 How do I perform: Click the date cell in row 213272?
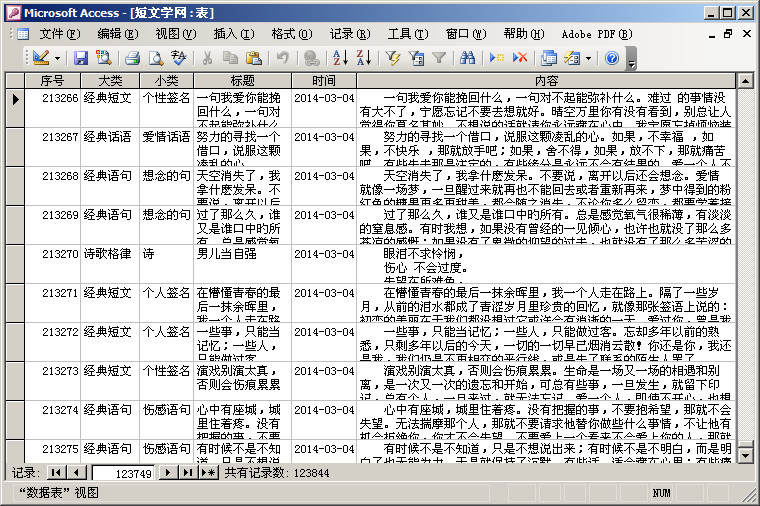coord(324,342)
